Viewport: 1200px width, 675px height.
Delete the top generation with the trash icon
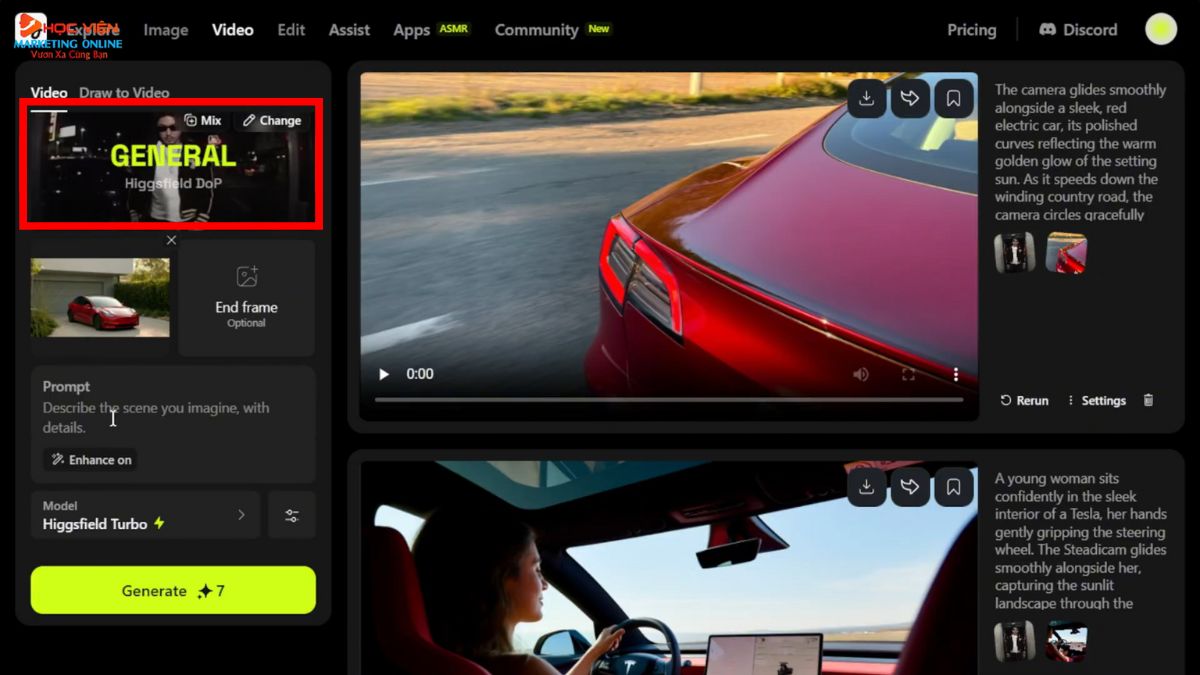[x=1148, y=399]
